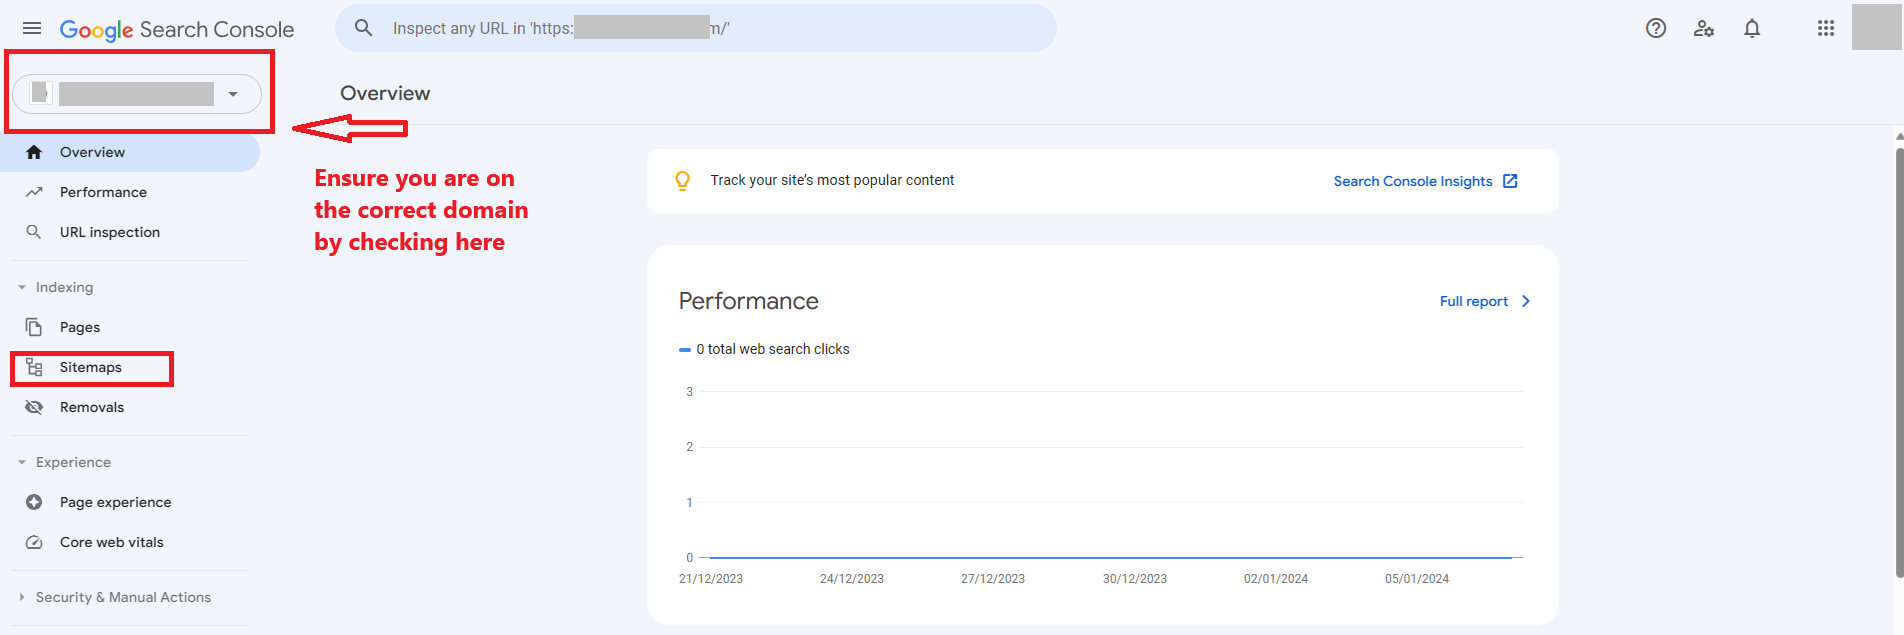Open the Sitemaps page
1904x635 pixels.
coord(130,367)
